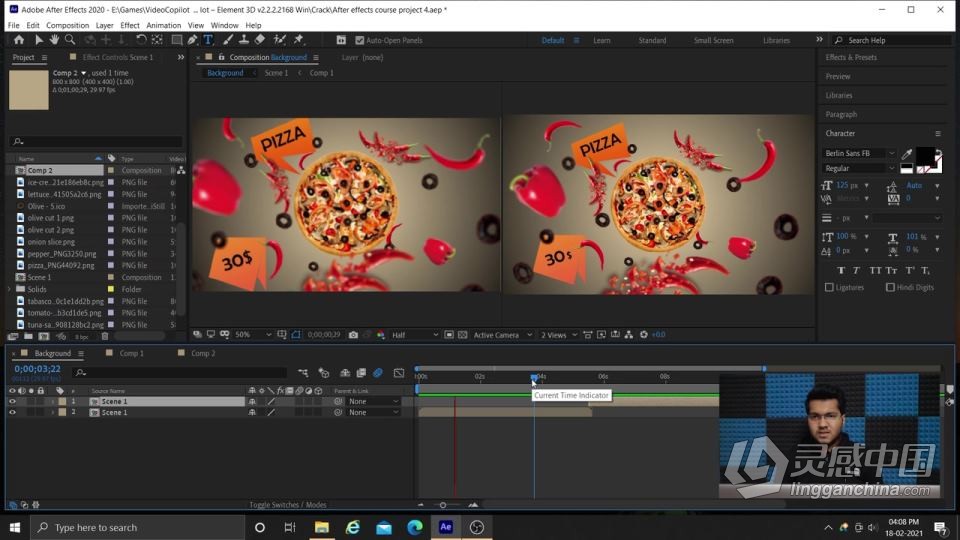
Task: Pick a color with the Character eyedropper
Action: [x=907, y=153]
